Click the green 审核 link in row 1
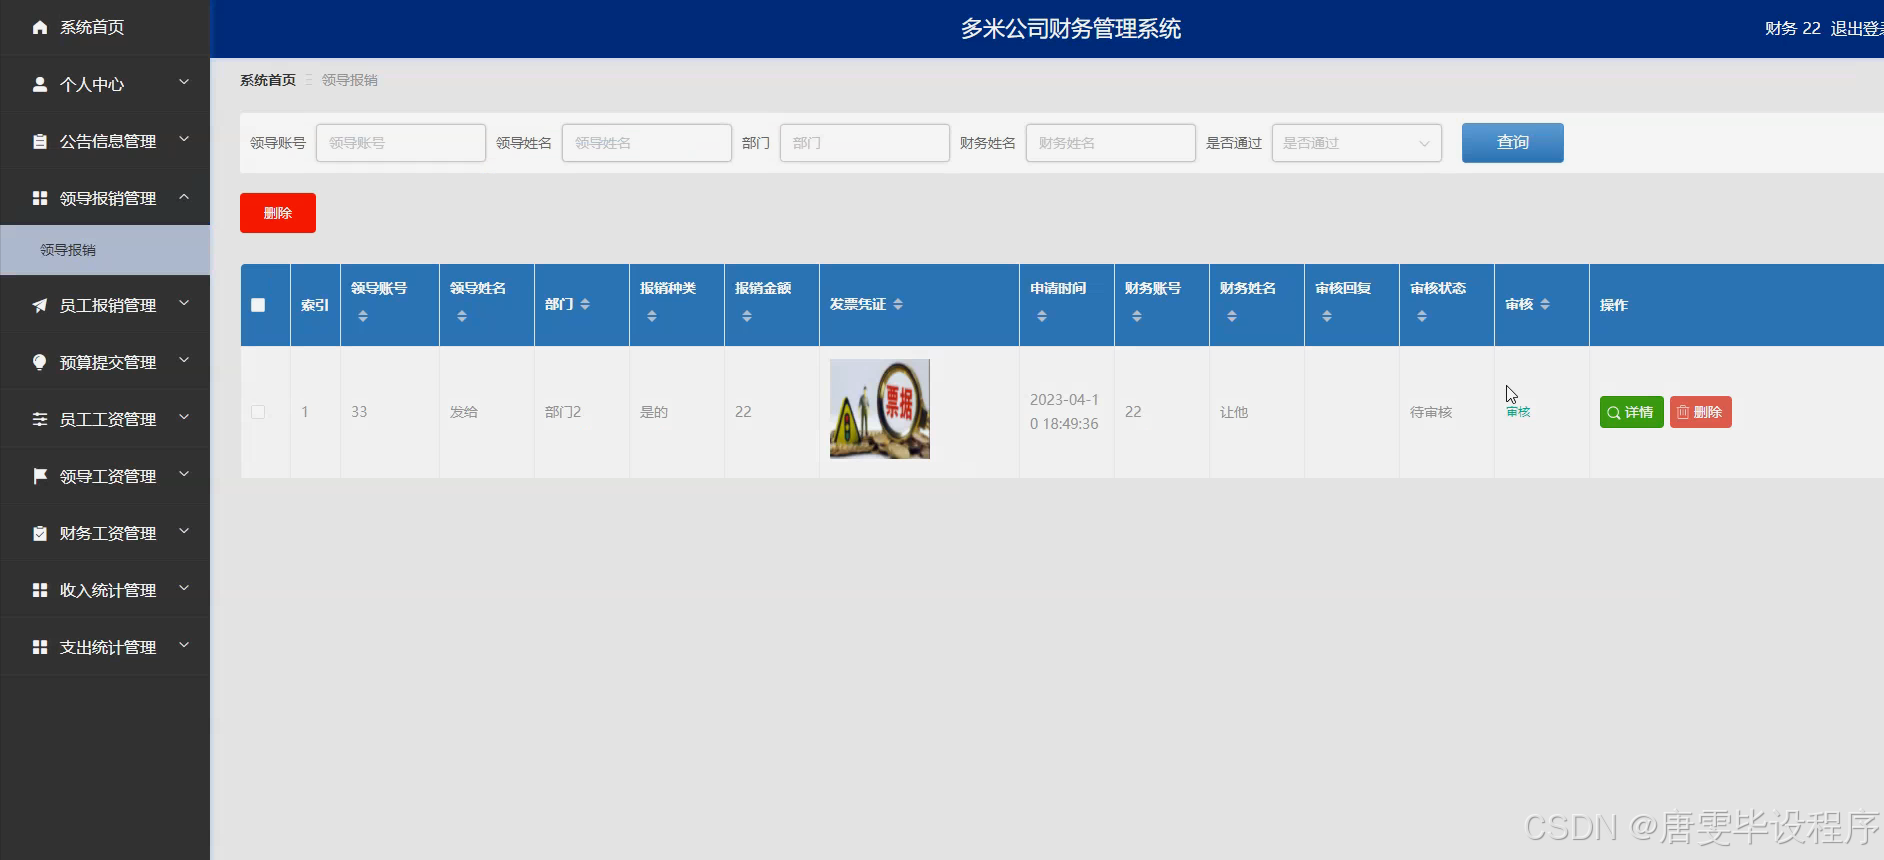This screenshot has height=860, width=1884. pos(1518,412)
